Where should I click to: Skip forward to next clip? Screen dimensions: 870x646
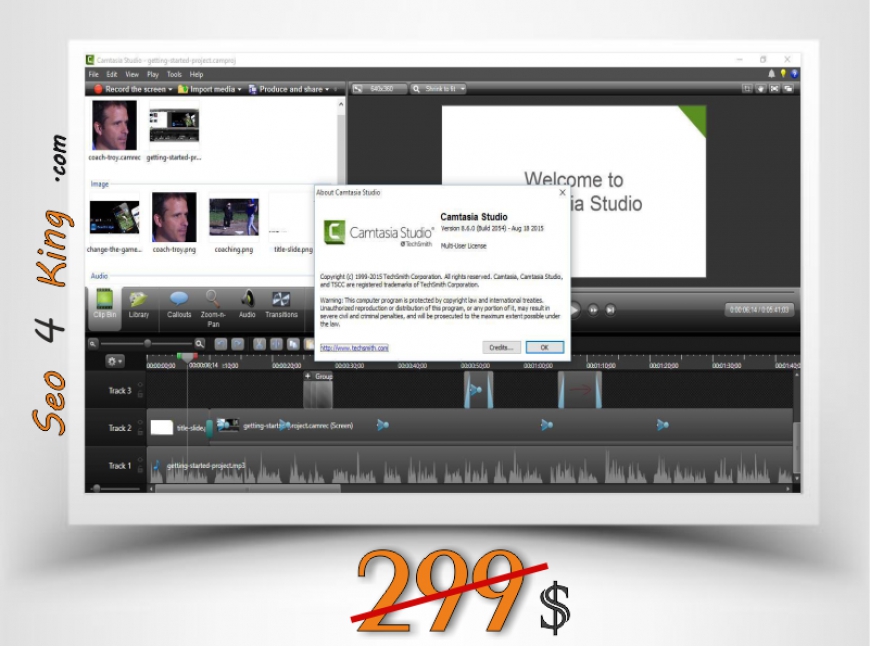pos(593,310)
